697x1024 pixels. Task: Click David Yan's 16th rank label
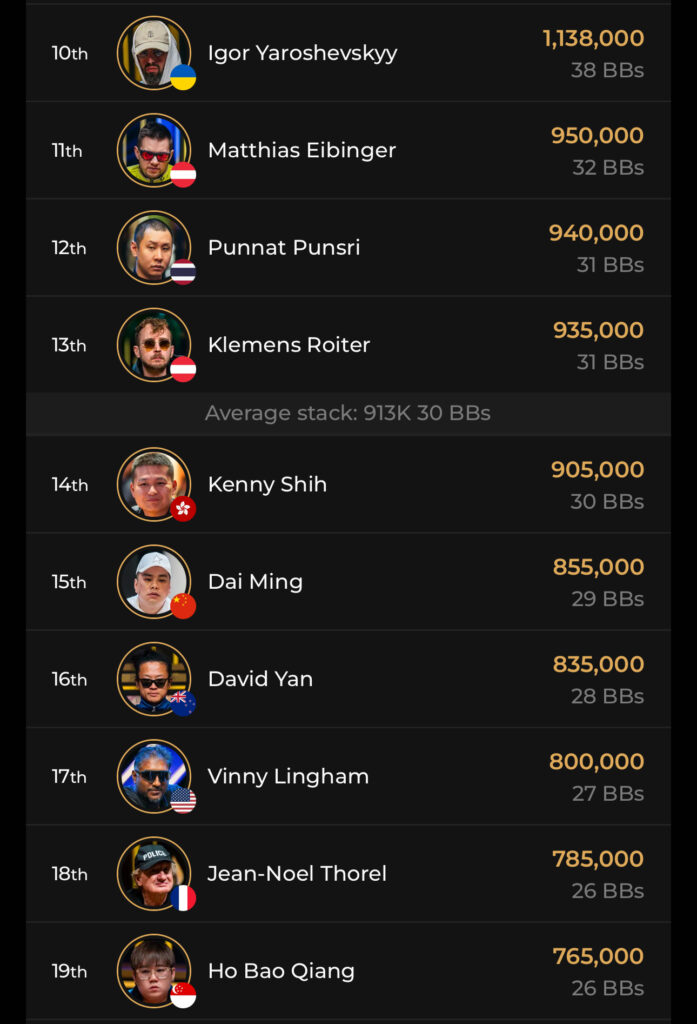point(70,679)
